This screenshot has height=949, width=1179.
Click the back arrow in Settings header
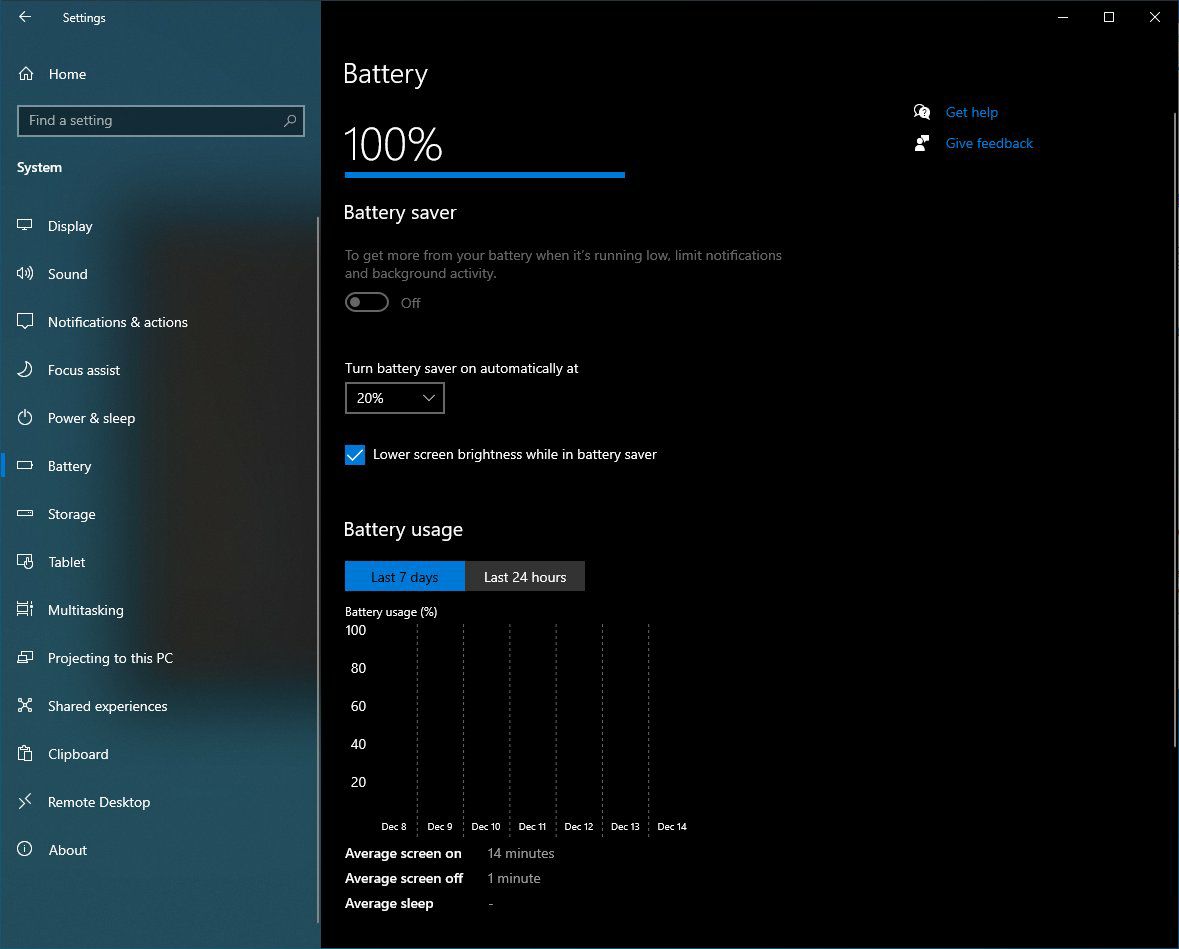coord(25,17)
